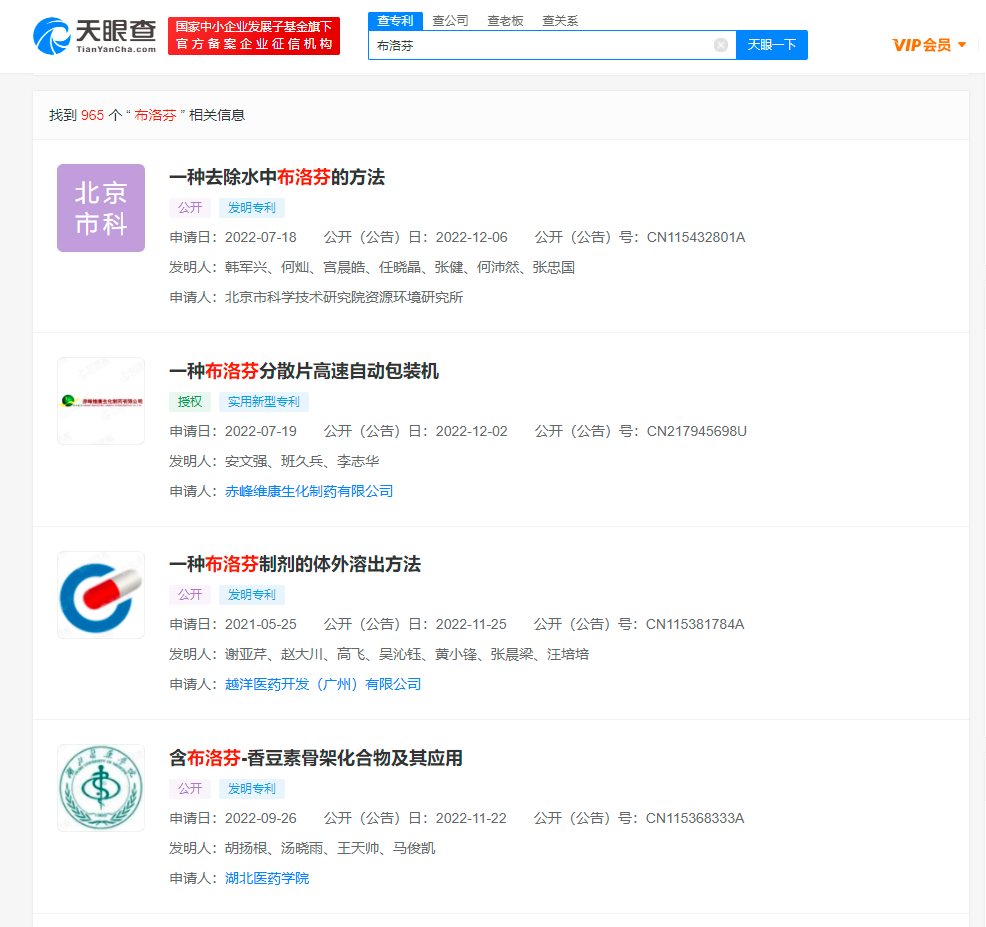Click the capsule logo beside 越洋医药 patent
The height and width of the screenshot is (927, 986).
[100, 595]
